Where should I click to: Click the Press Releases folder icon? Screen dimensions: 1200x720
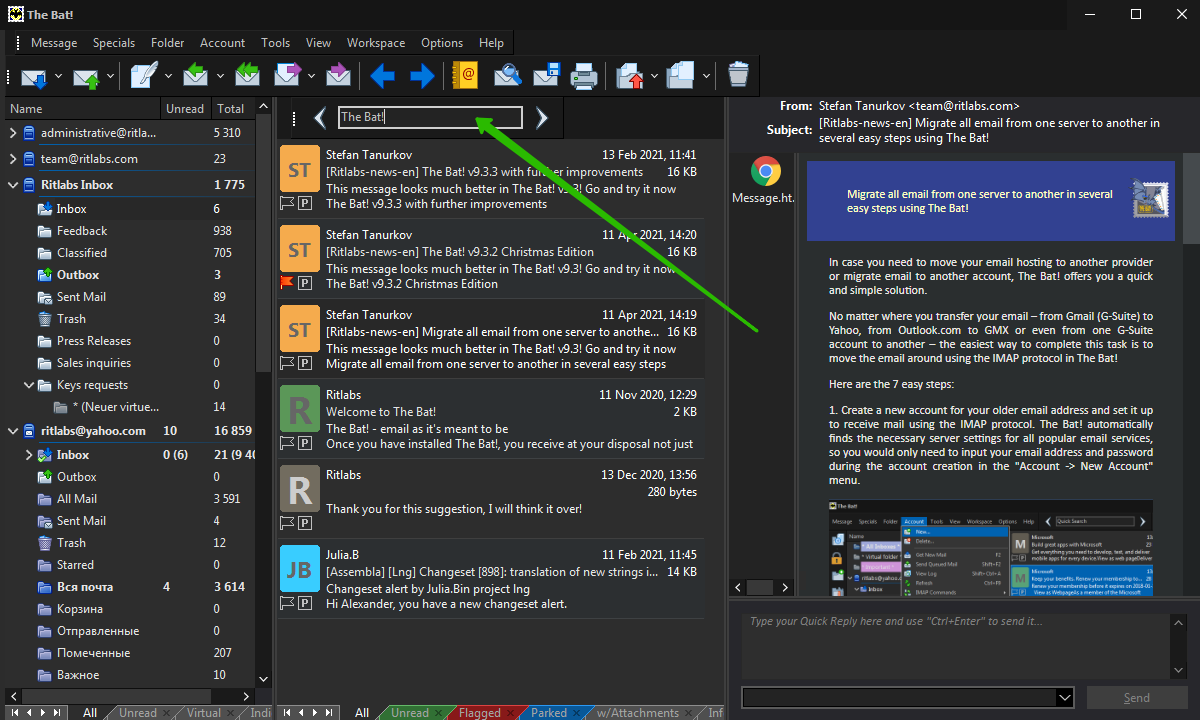pyautogui.click(x=45, y=341)
